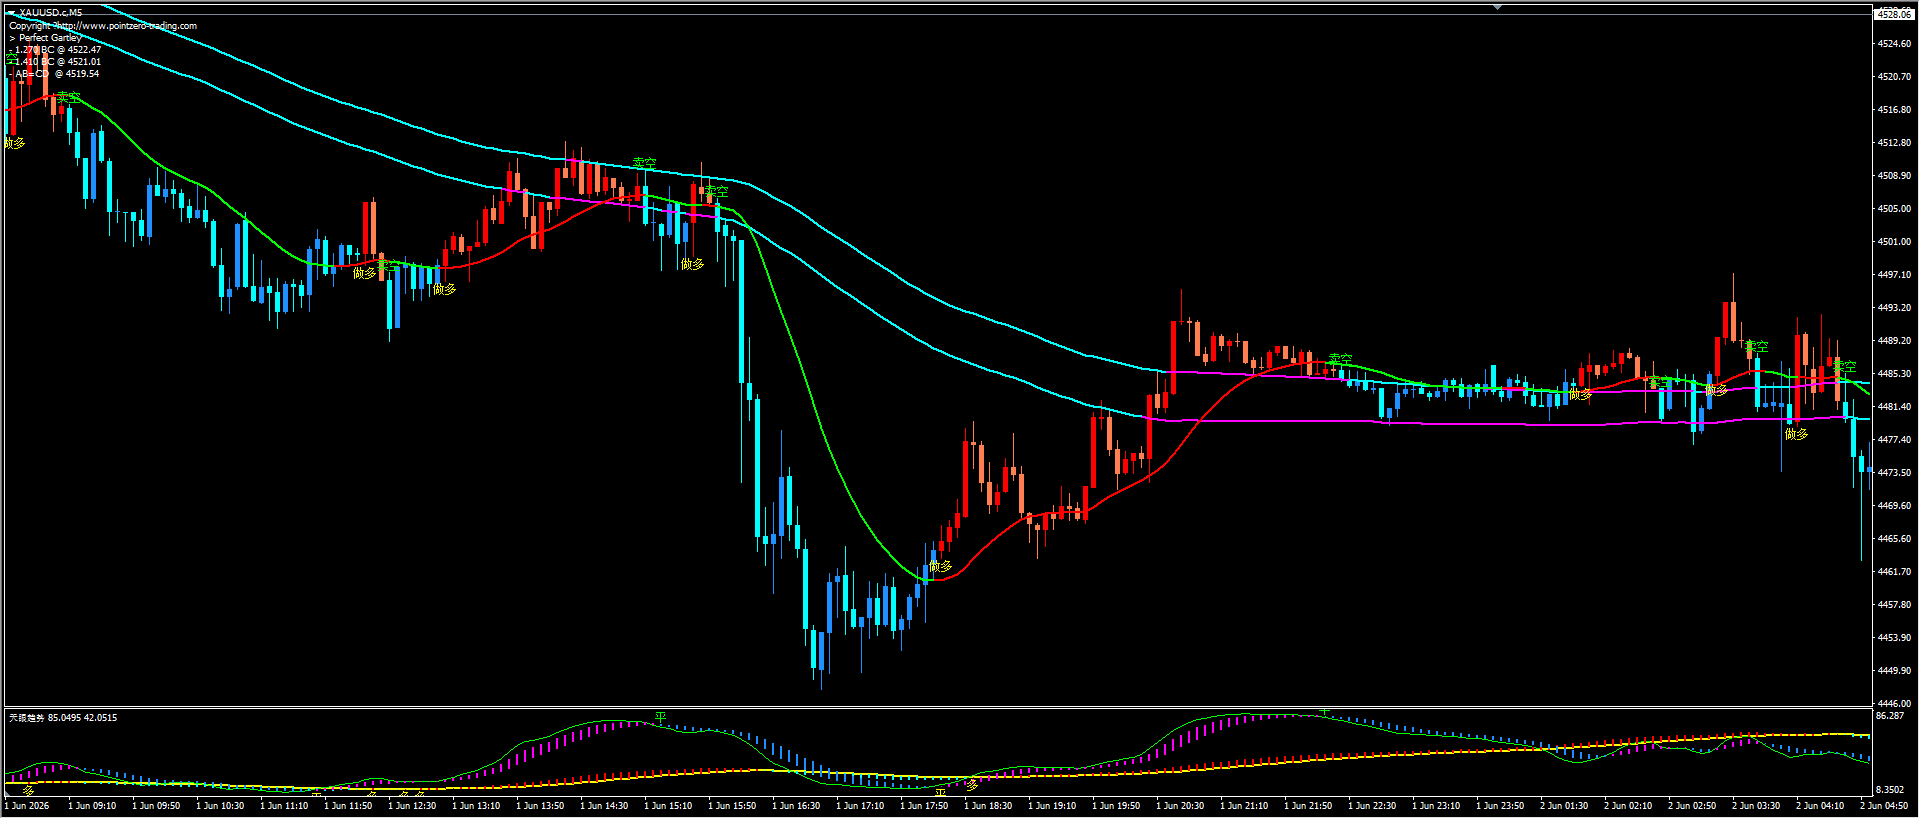The height and width of the screenshot is (819, 1920).
Task: Click price scale value 4493.20
Action: coord(1894,308)
